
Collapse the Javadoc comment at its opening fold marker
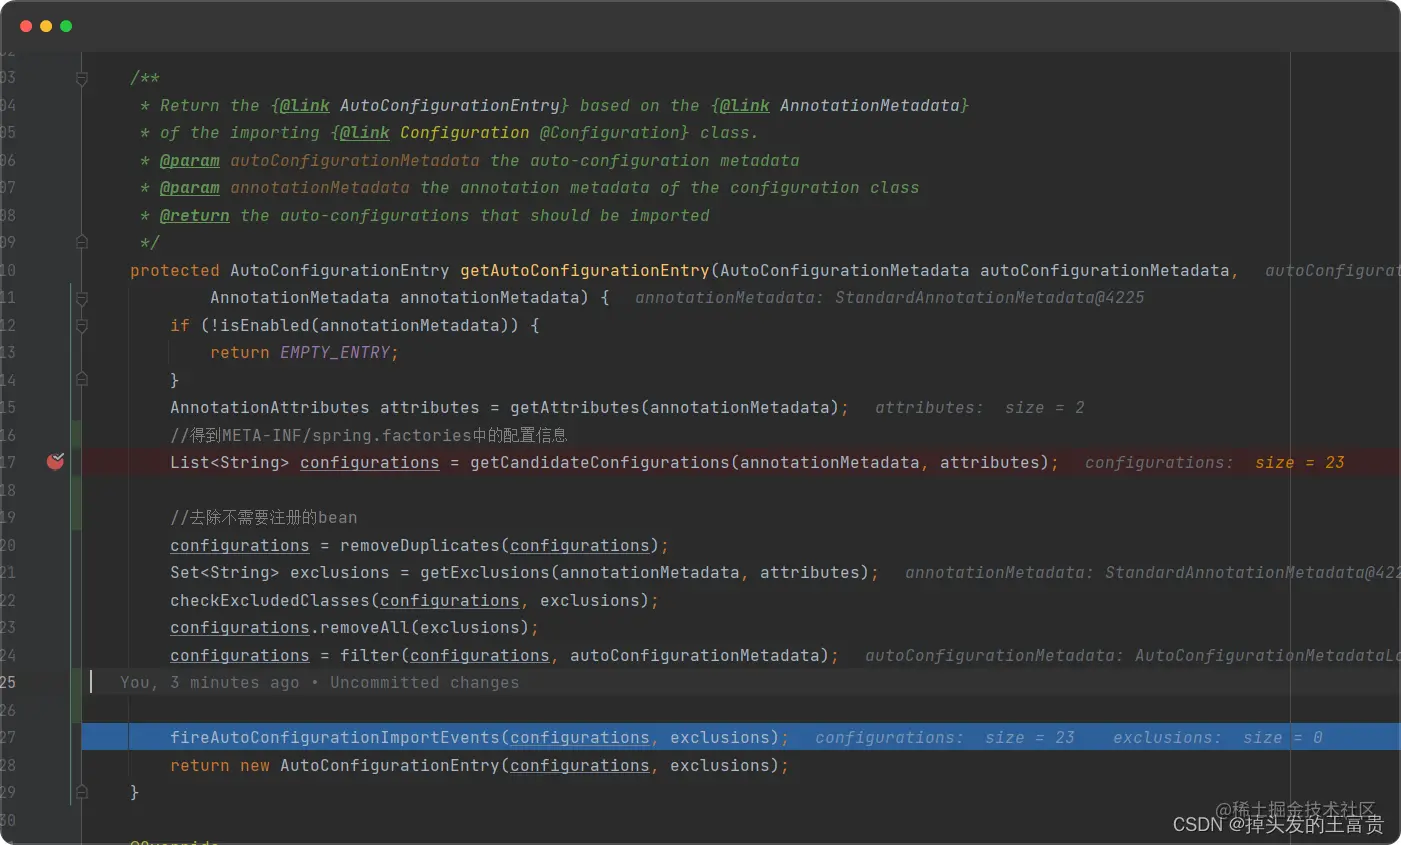[82, 78]
